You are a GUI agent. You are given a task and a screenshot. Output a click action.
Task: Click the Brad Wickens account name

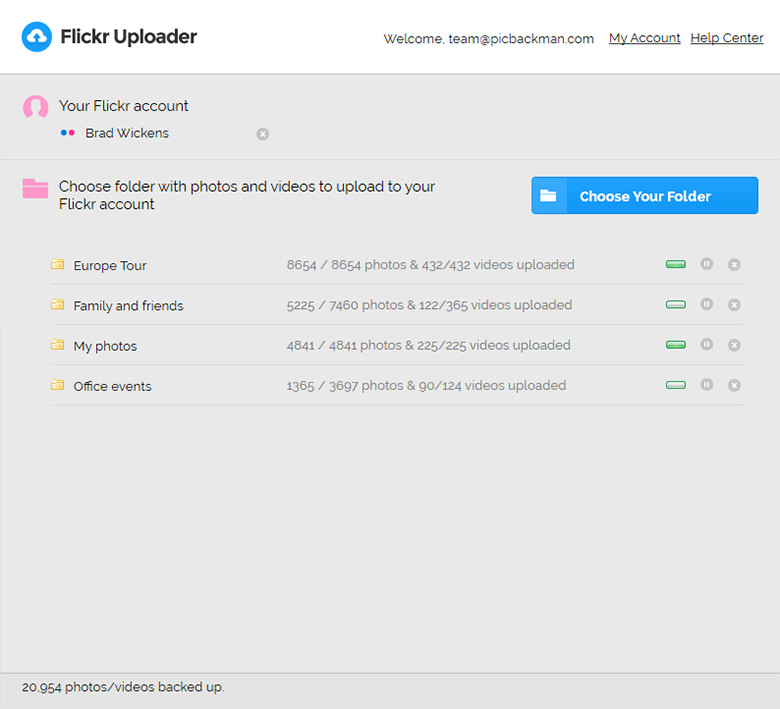click(127, 133)
